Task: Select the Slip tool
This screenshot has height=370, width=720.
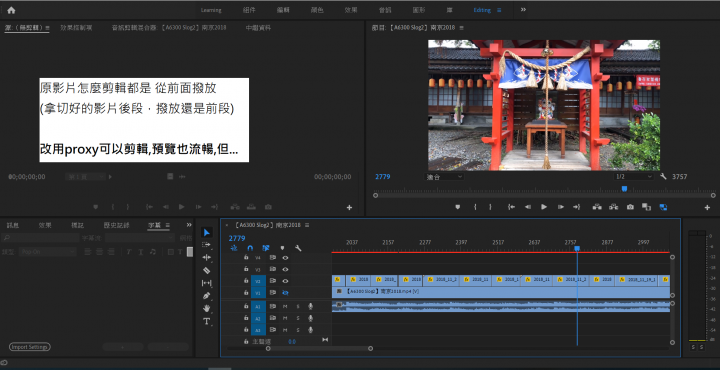Action: click(207, 283)
